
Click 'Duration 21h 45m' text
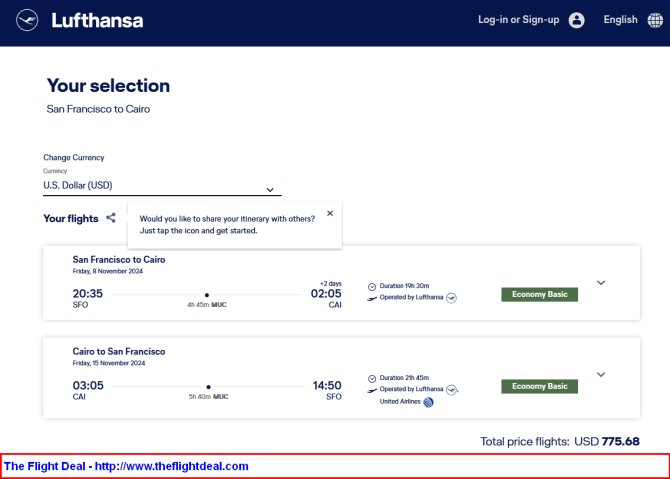tap(404, 378)
